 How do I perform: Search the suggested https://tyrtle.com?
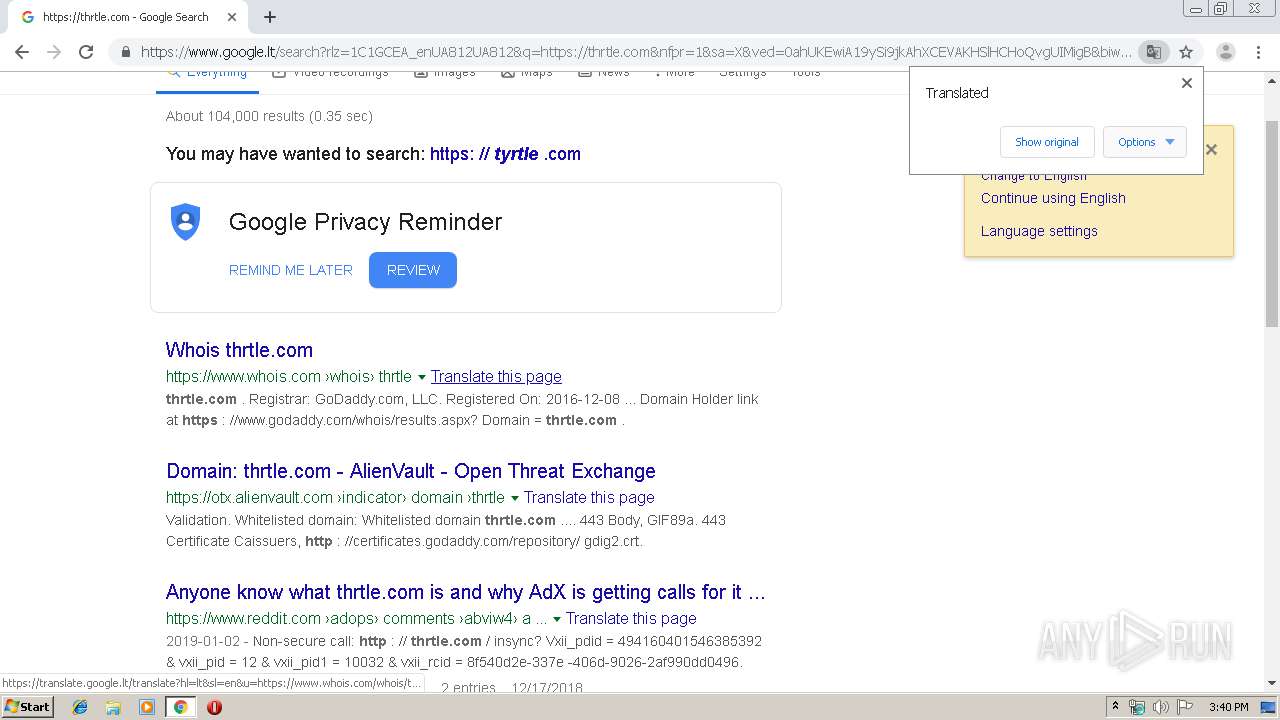pyautogui.click(x=505, y=154)
